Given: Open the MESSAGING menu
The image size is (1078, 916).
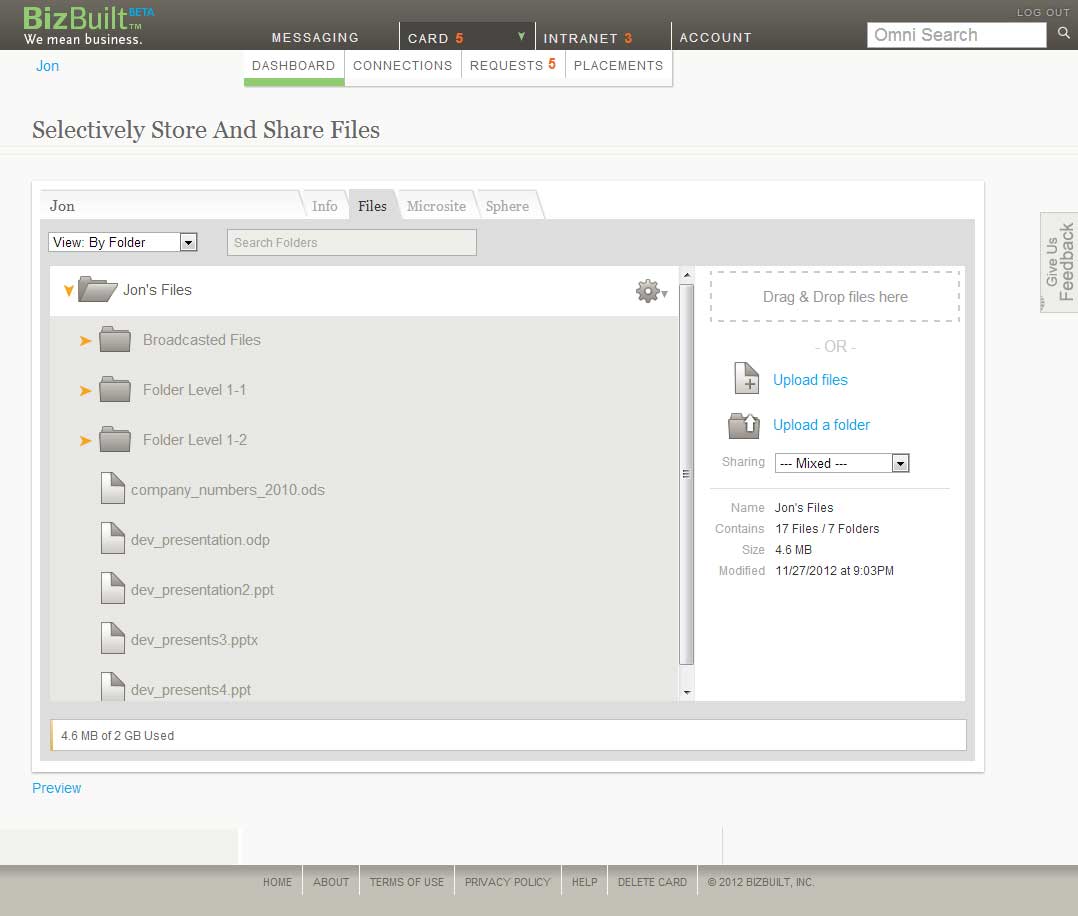Looking at the screenshot, I should tap(315, 38).
